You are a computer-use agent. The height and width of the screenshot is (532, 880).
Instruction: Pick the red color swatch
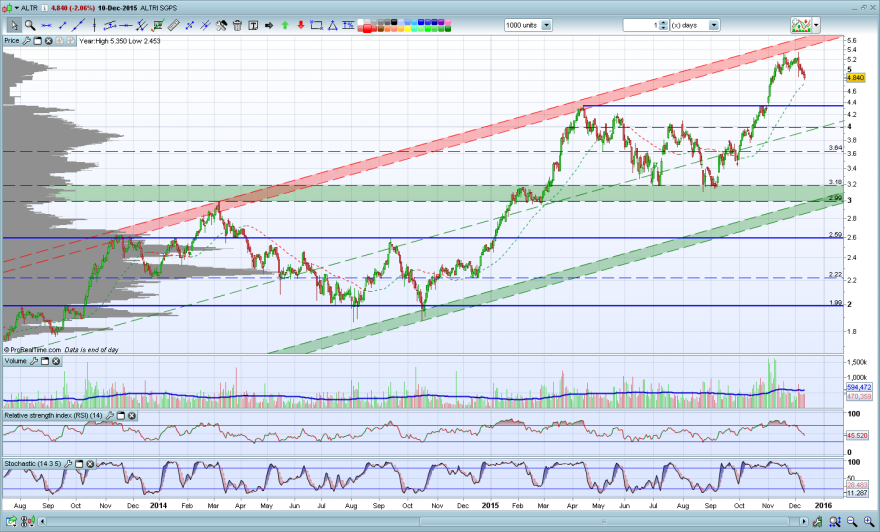pyautogui.click(x=368, y=29)
